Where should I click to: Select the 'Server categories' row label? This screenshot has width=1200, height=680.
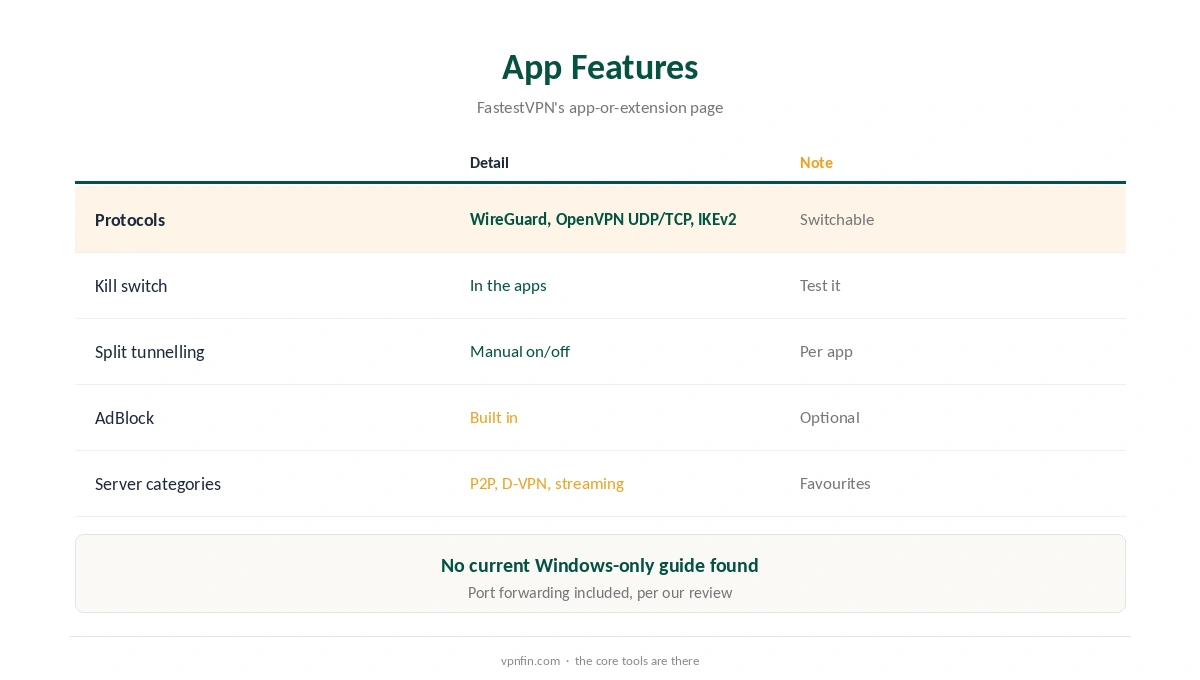pos(158,484)
